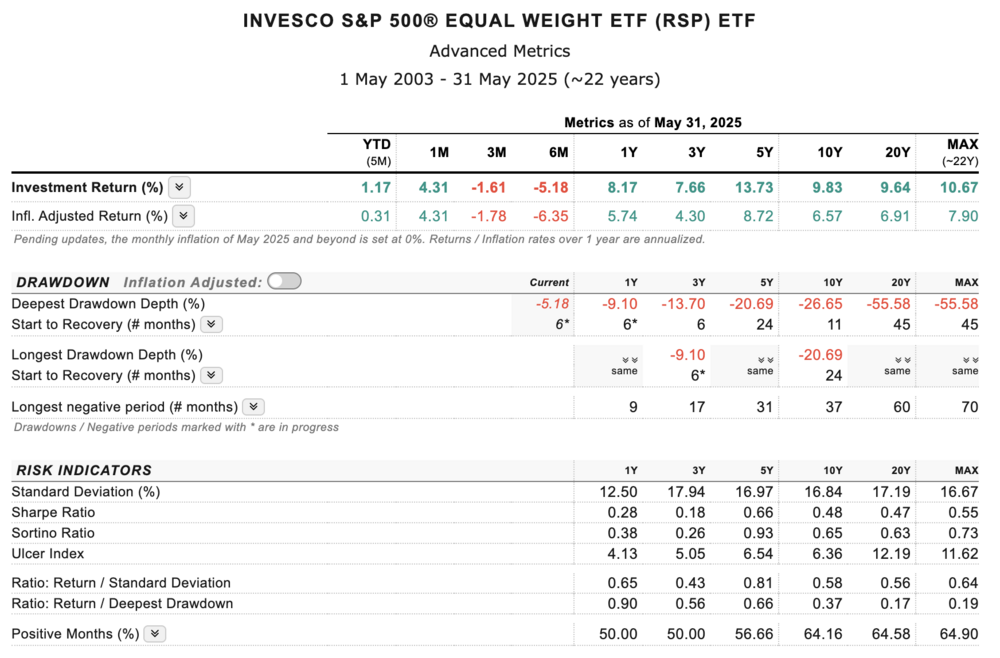Expand the Infl. Adjusted Return (%) chevron
Image resolution: width=1000 pixels, height=658 pixels.
click(x=183, y=215)
